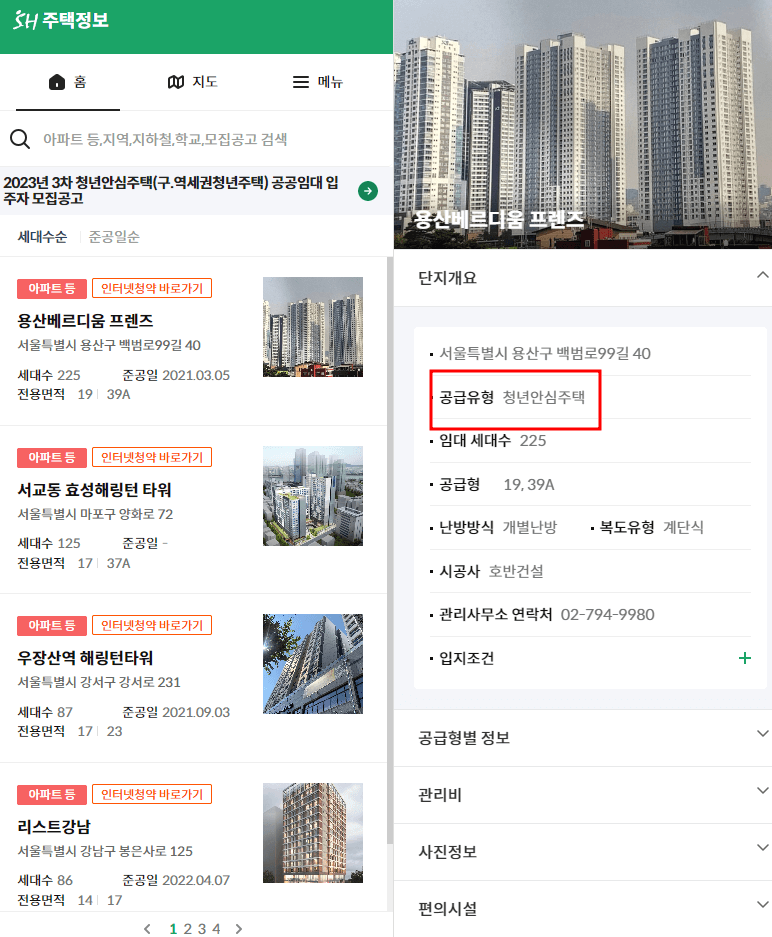
Task: Click the 용산베르디움 프렌즈 thumbnail photo
Action: coord(313,327)
